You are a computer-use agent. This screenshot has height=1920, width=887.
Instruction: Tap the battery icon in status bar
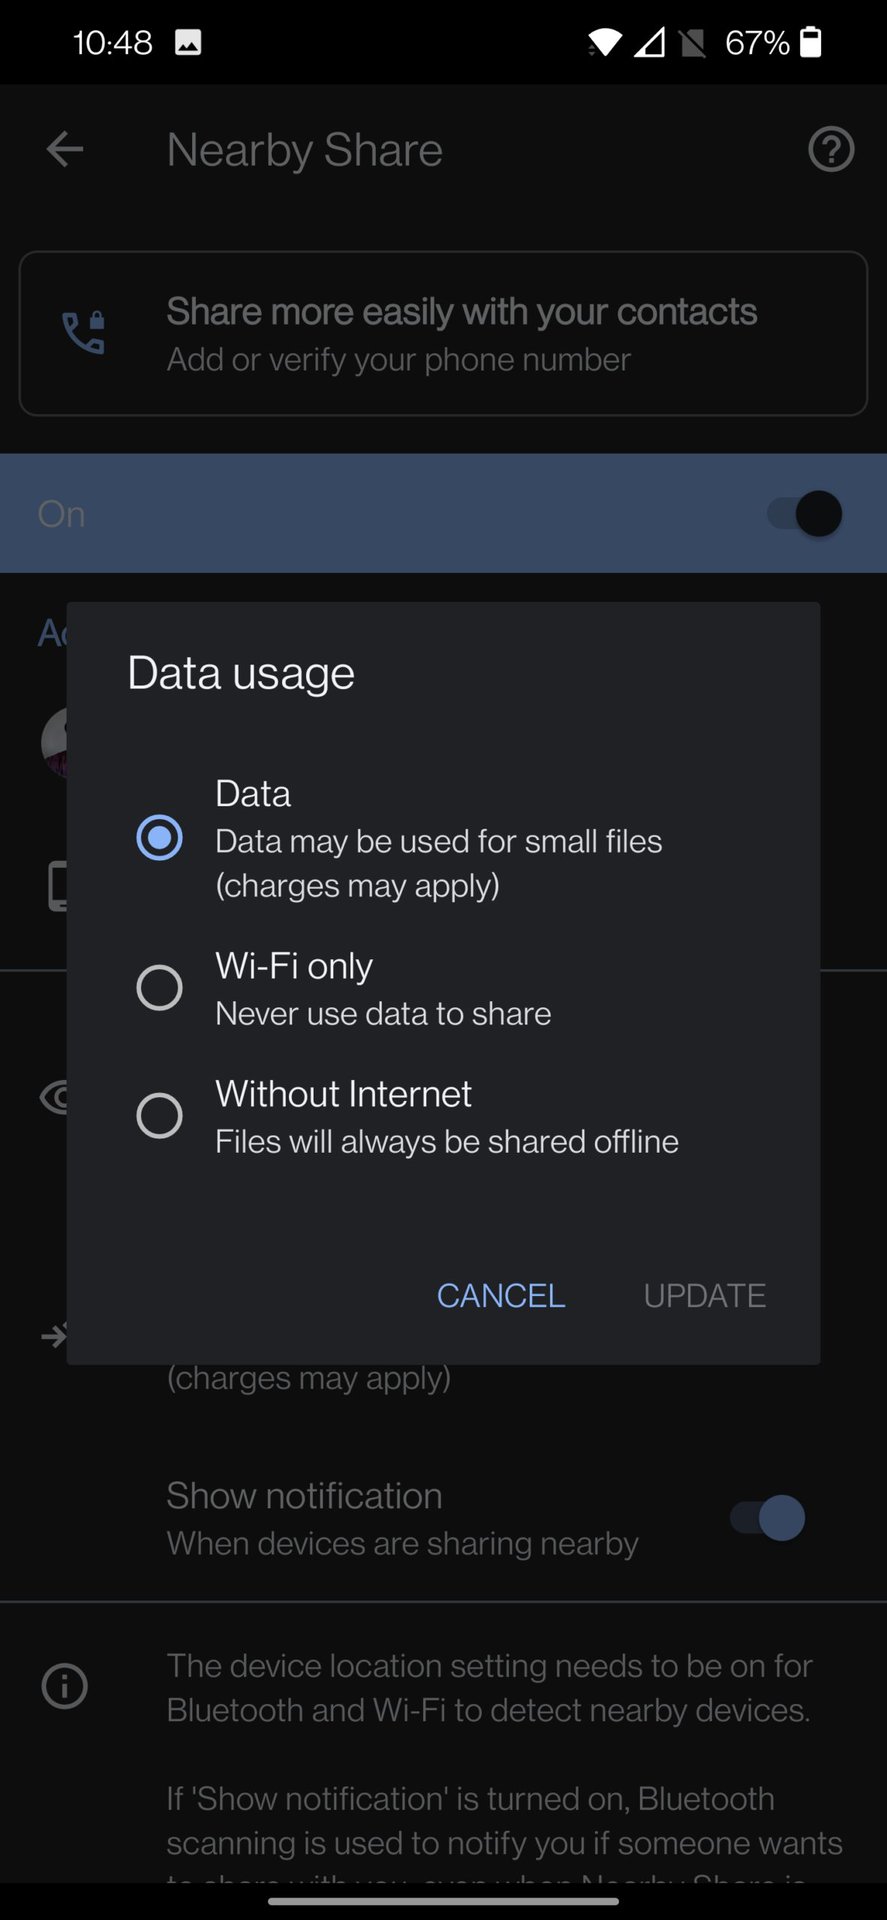[811, 42]
